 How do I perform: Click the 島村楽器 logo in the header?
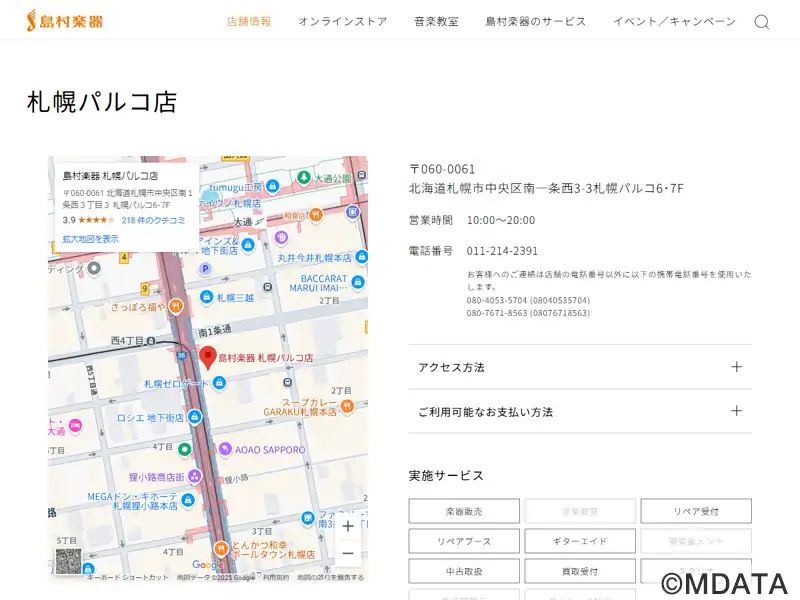tap(65, 21)
